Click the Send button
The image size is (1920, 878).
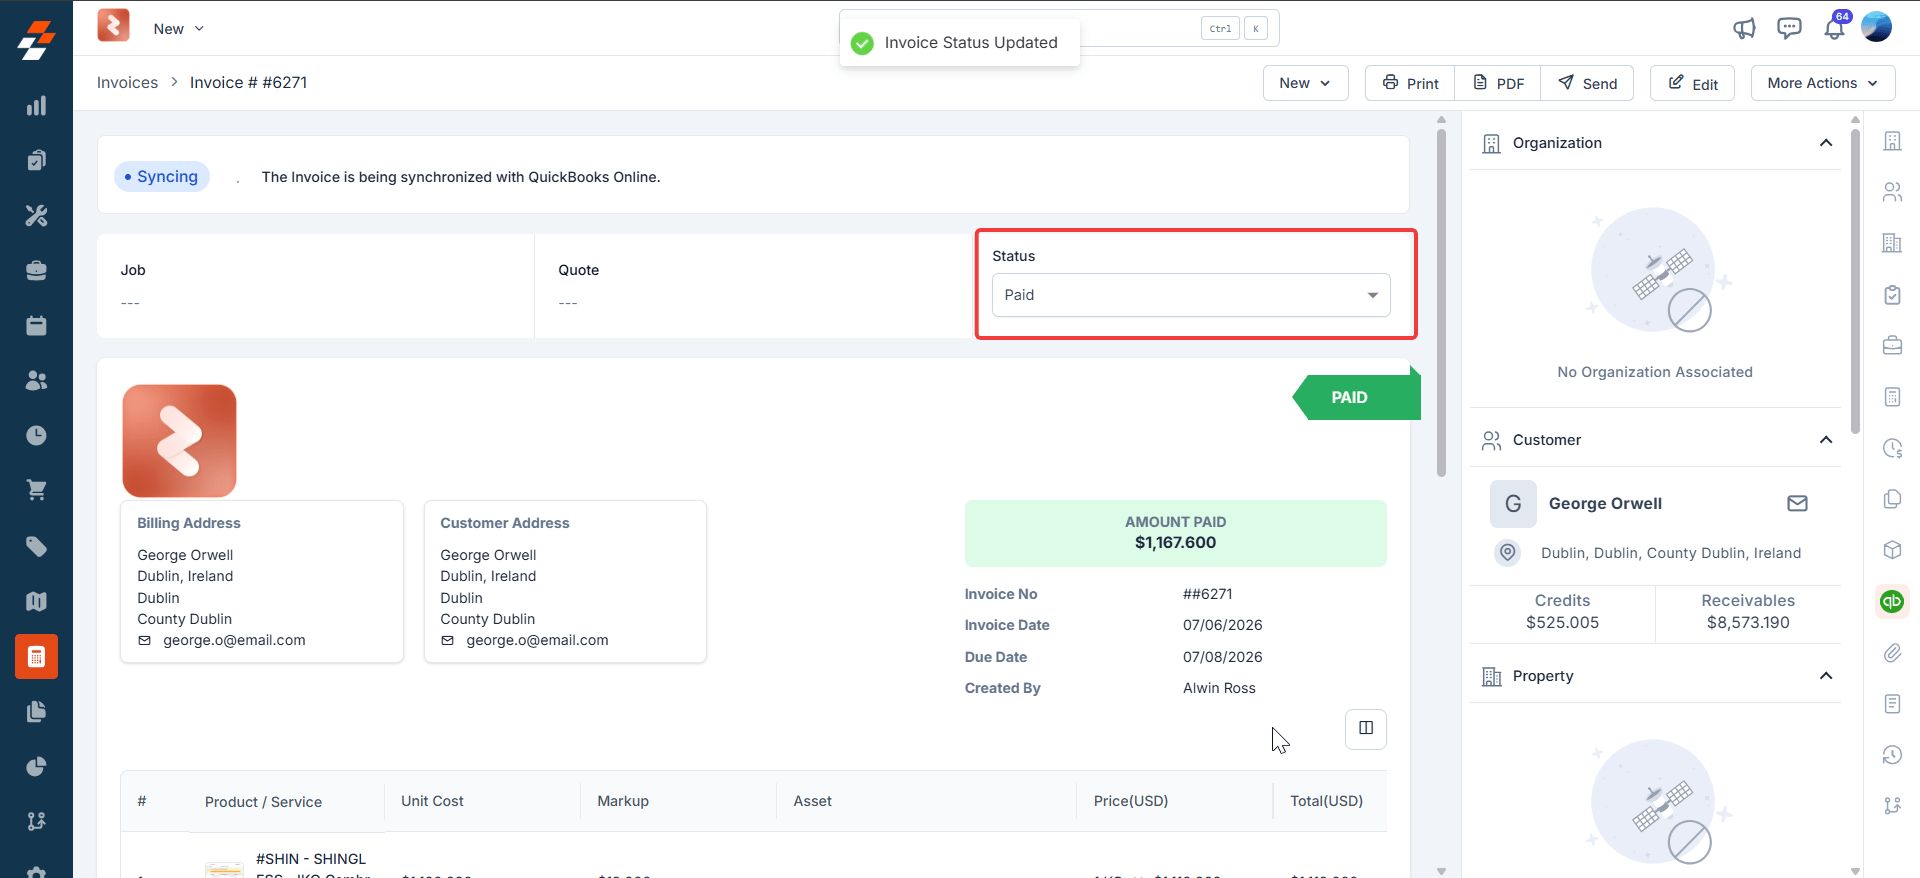(x=1587, y=83)
